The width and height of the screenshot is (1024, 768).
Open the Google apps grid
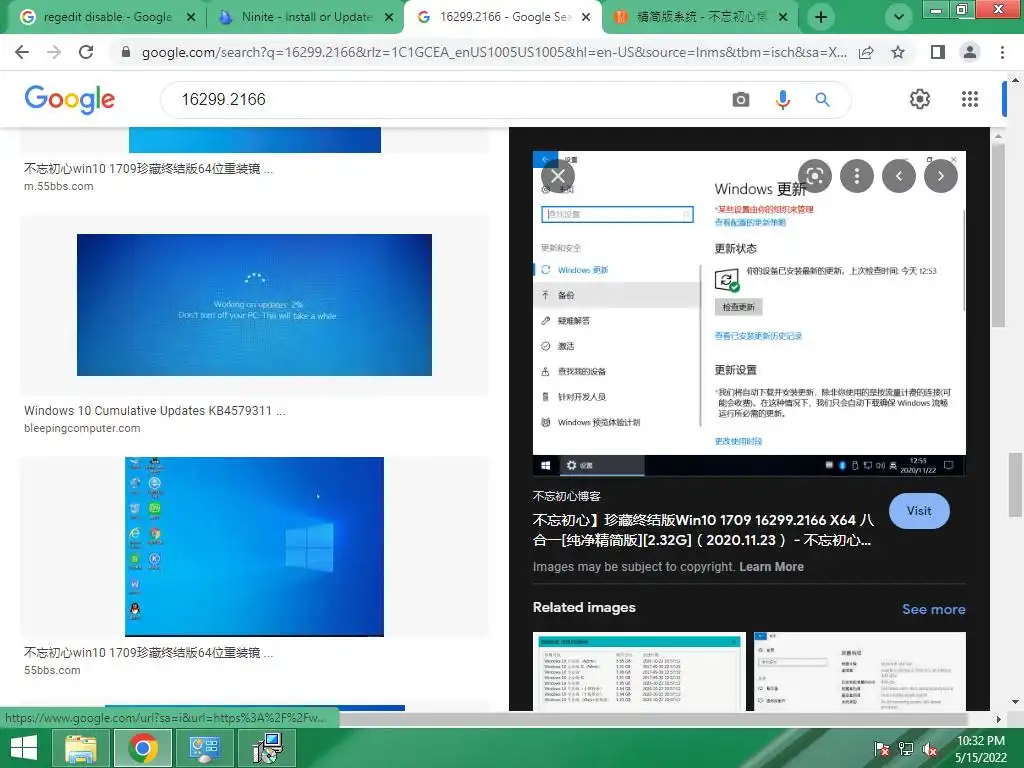pos(970,99)
